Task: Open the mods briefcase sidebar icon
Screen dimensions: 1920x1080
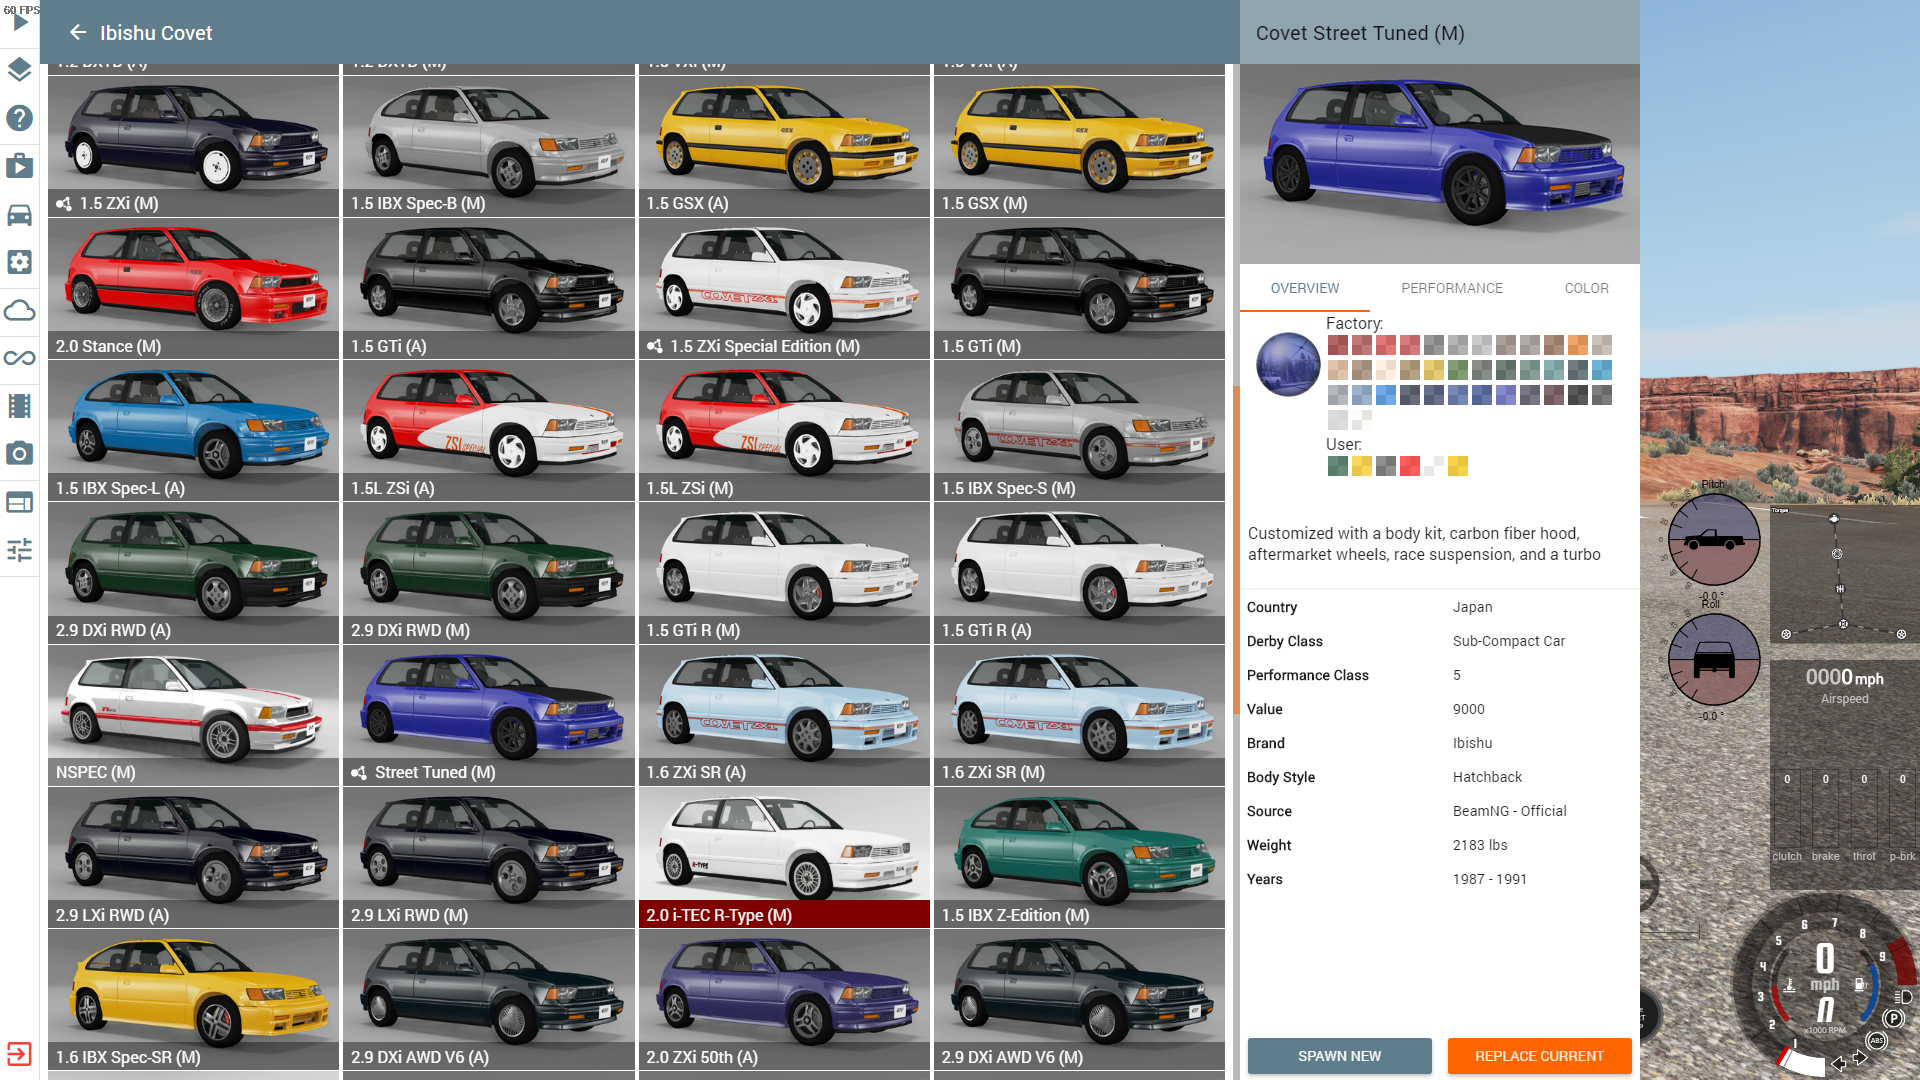Action: [x=19, y=166]
